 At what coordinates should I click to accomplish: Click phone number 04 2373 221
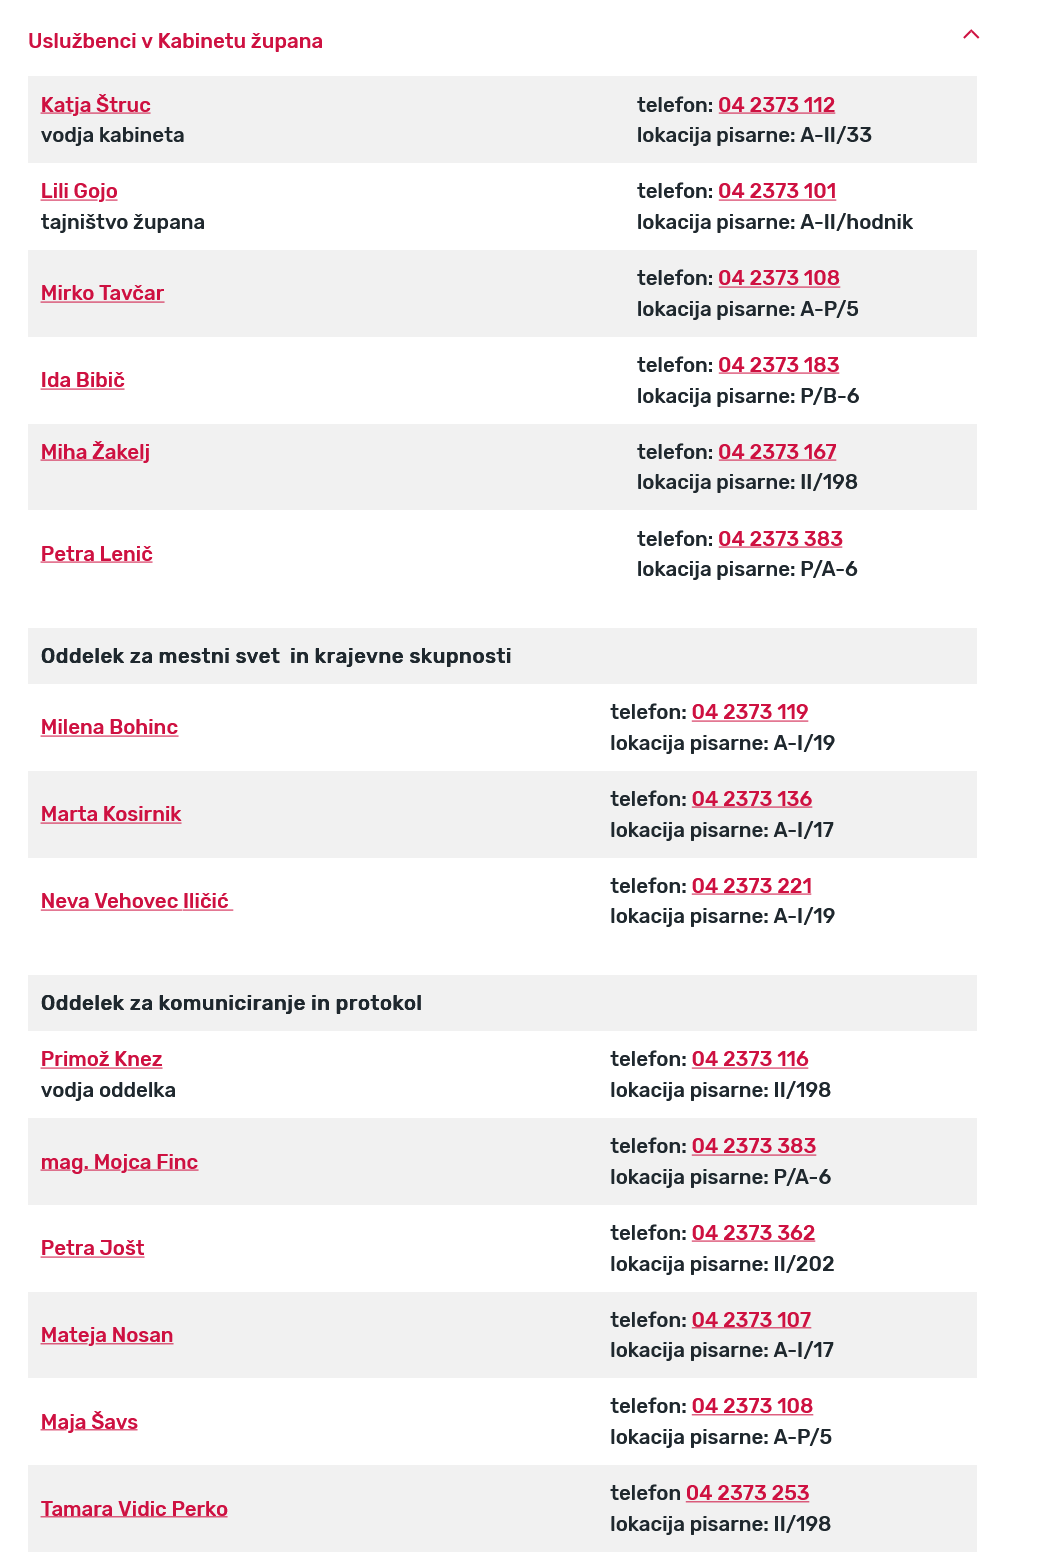(x=751, y=886)
